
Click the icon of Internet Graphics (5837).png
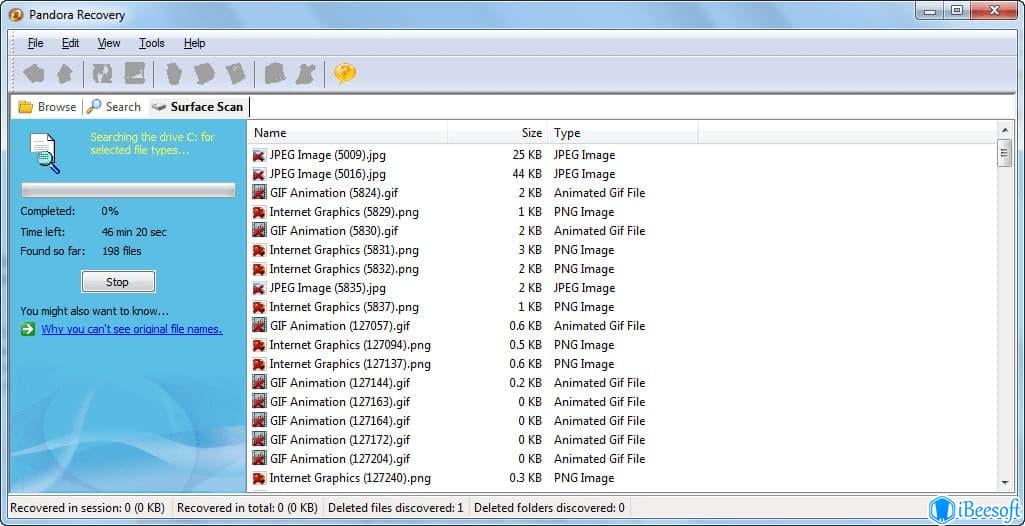pos(259,307)
